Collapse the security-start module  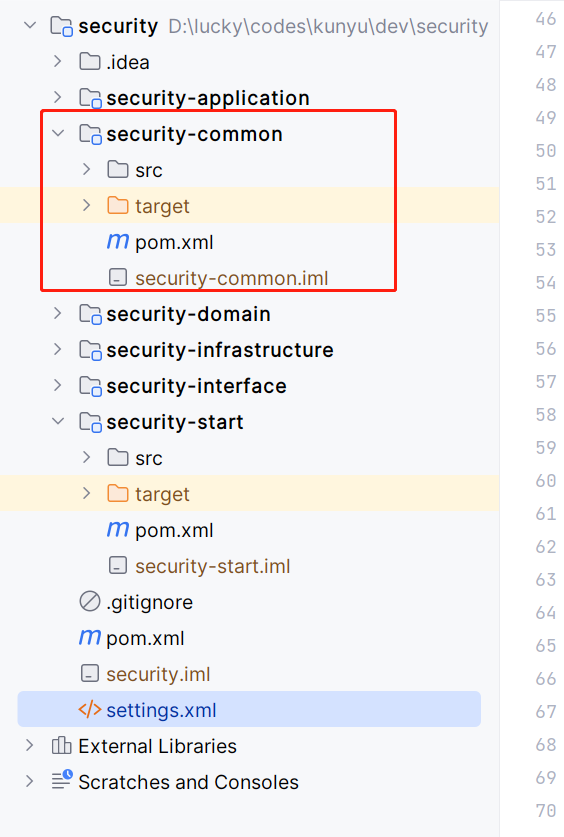click(x=58, y=421)
